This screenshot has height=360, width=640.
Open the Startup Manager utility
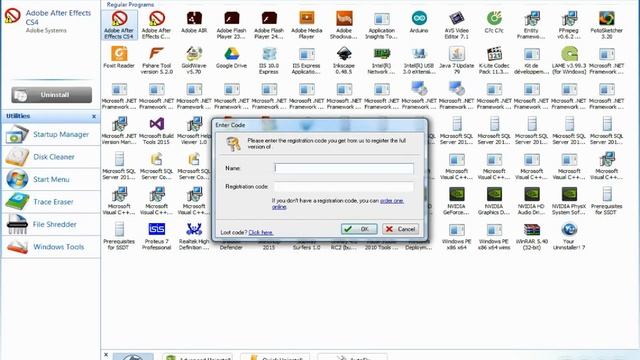click(x=51, y=134)
